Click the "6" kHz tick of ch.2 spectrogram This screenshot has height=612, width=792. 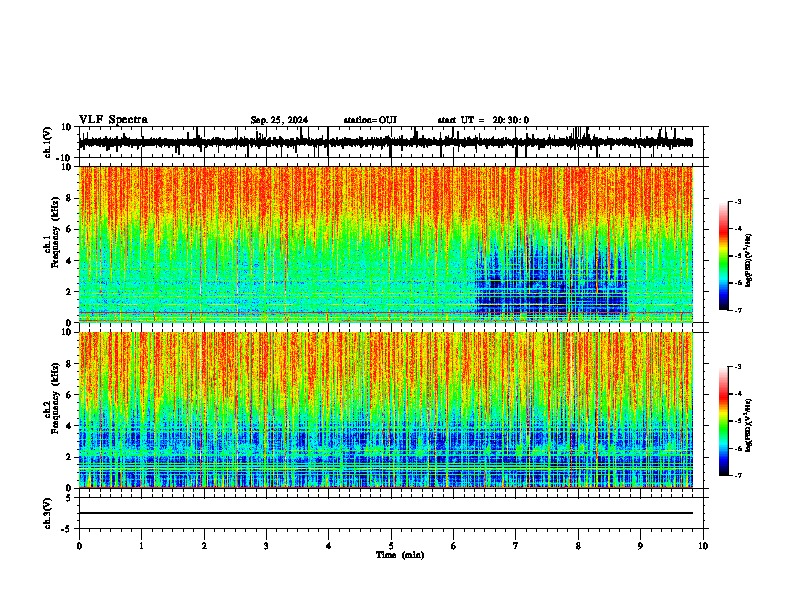point(70,395)
